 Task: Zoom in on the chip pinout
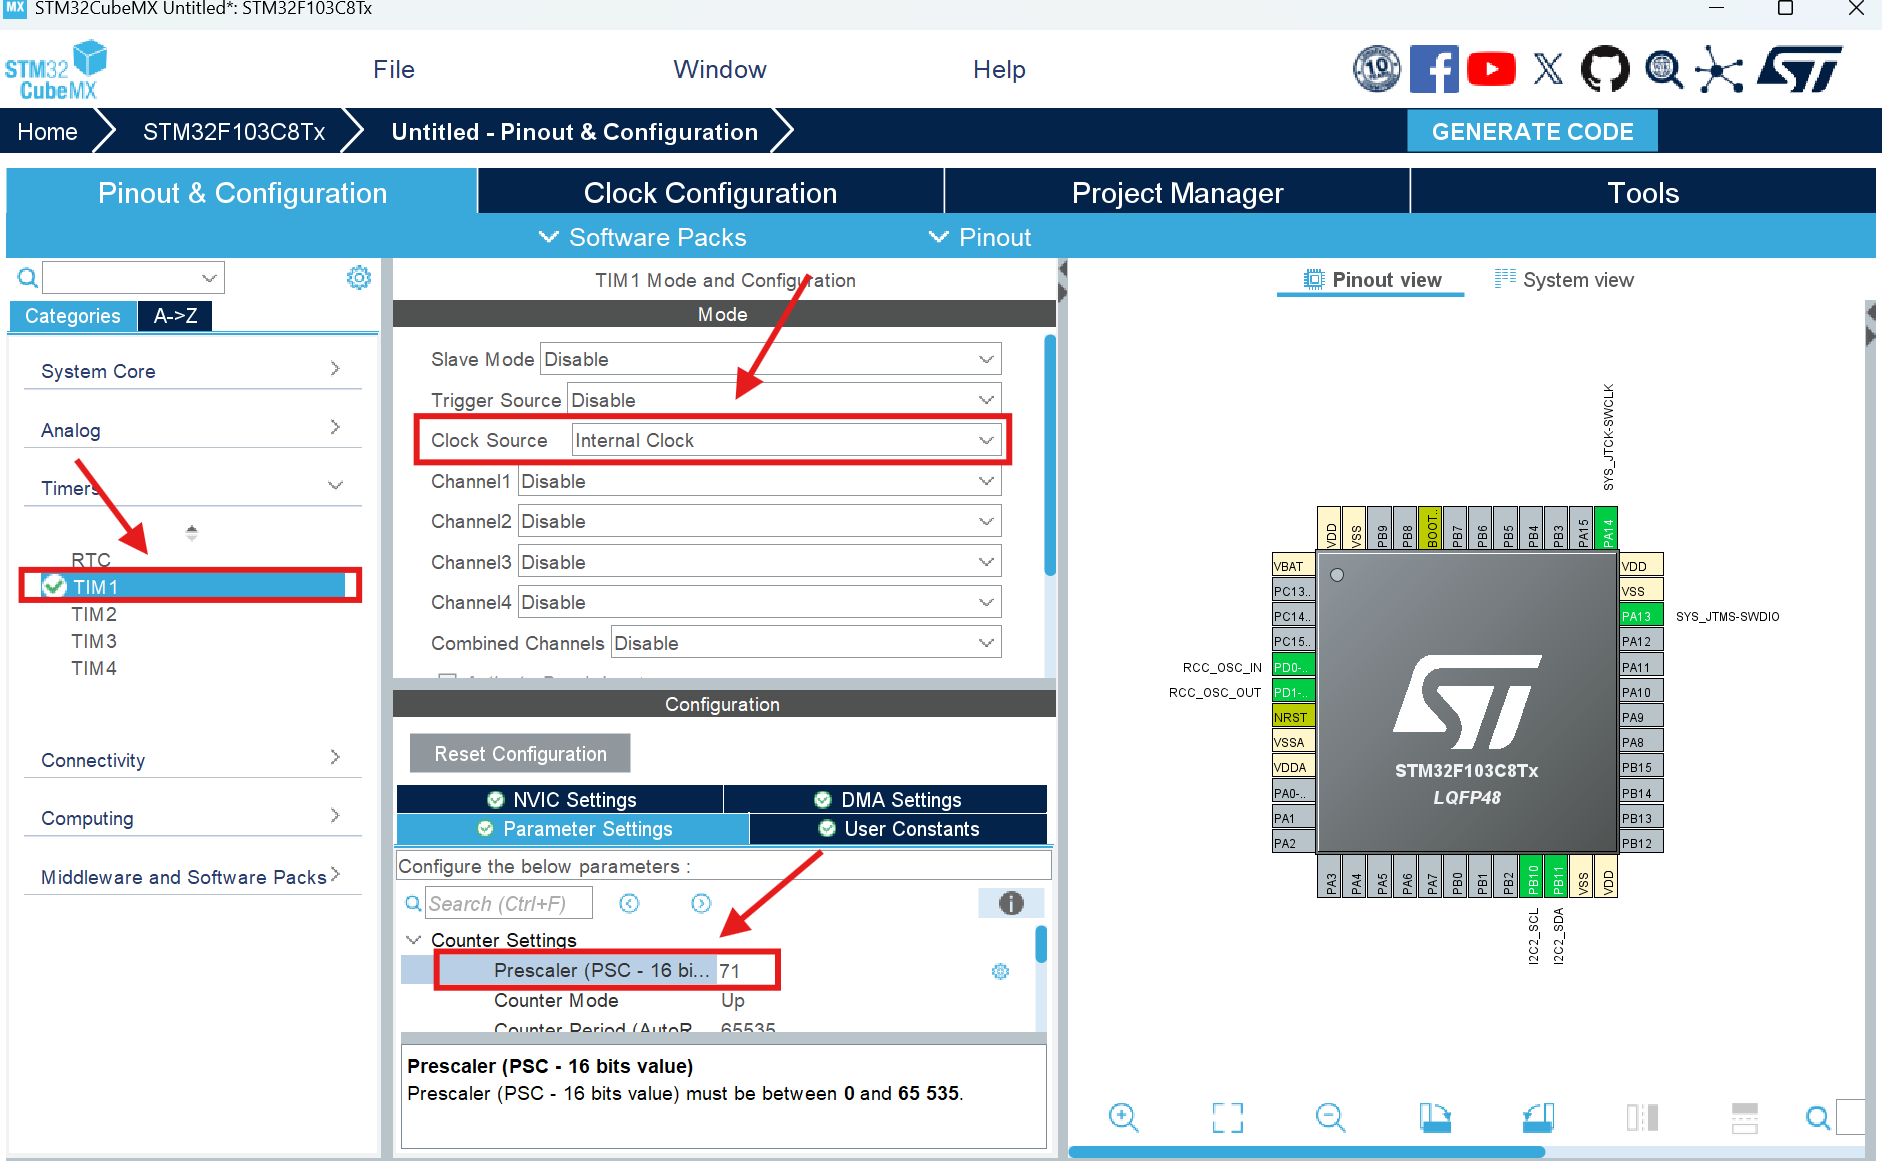tap(1123, 1117)
